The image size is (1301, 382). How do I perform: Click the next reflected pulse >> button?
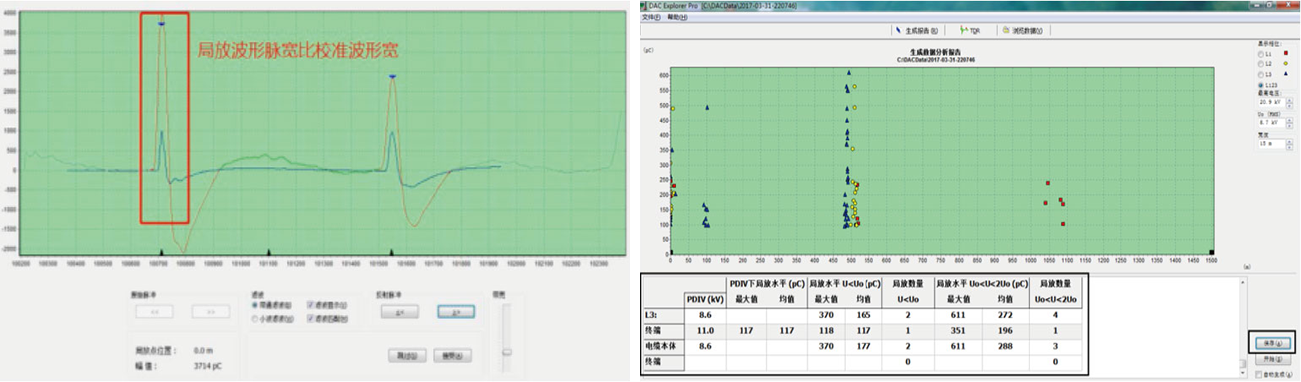(x=456, y=312)
